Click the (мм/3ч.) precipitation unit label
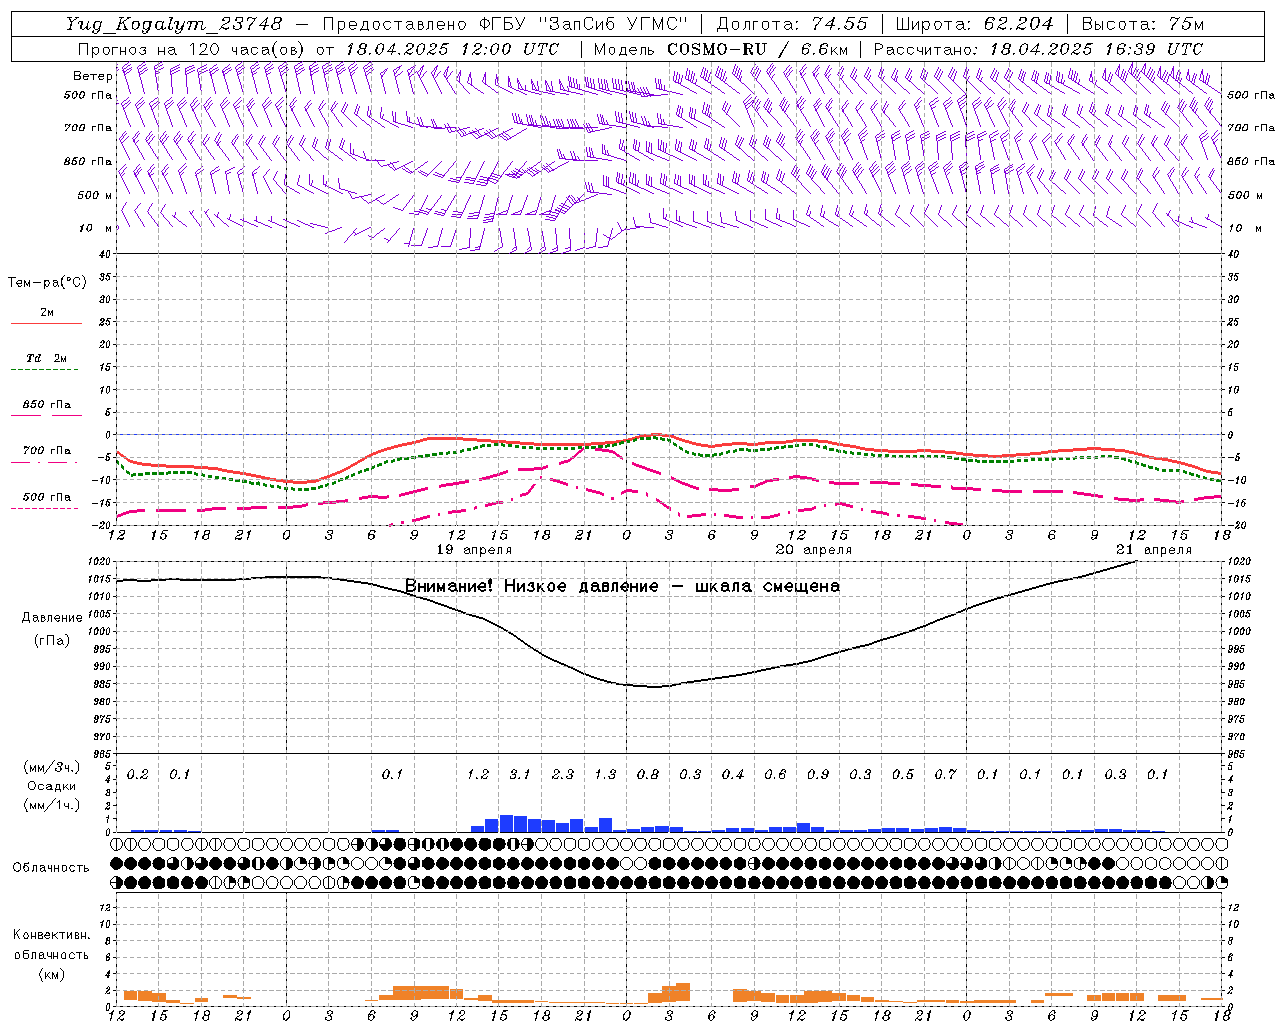The width and height of the screenshot is (1280, 1024). 52,767
